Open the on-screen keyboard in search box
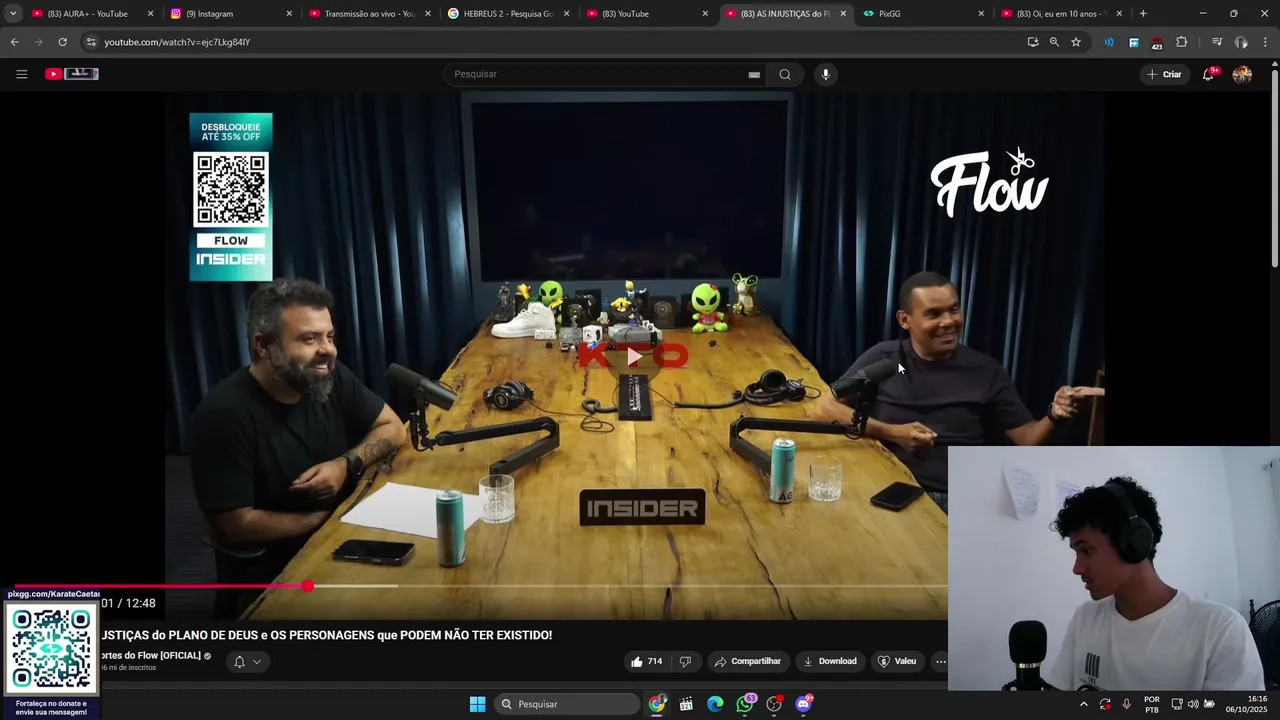Screen dimensions: 1280x720 754,74
